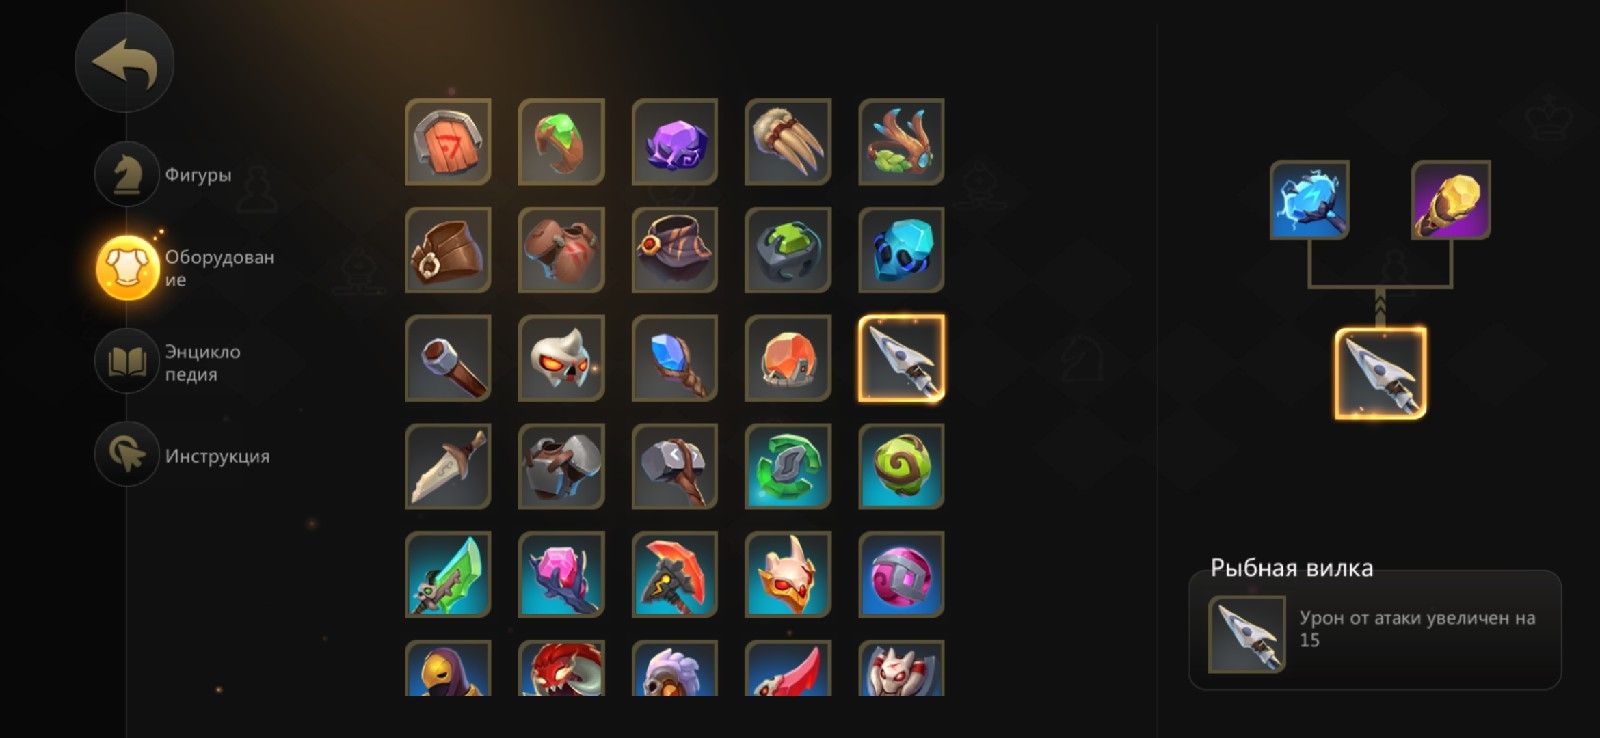
Task: Select the highlighted fish fork result item
Action: [x=1381, y=373]
